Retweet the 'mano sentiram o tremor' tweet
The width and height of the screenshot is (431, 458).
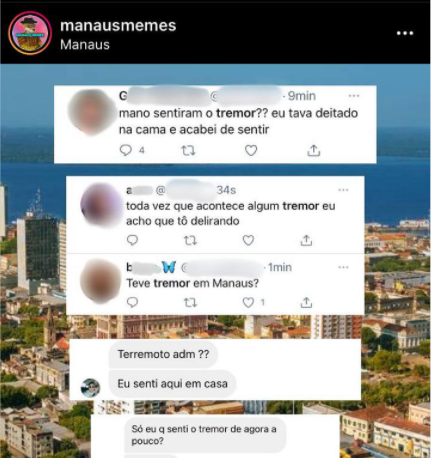(188, 151)
